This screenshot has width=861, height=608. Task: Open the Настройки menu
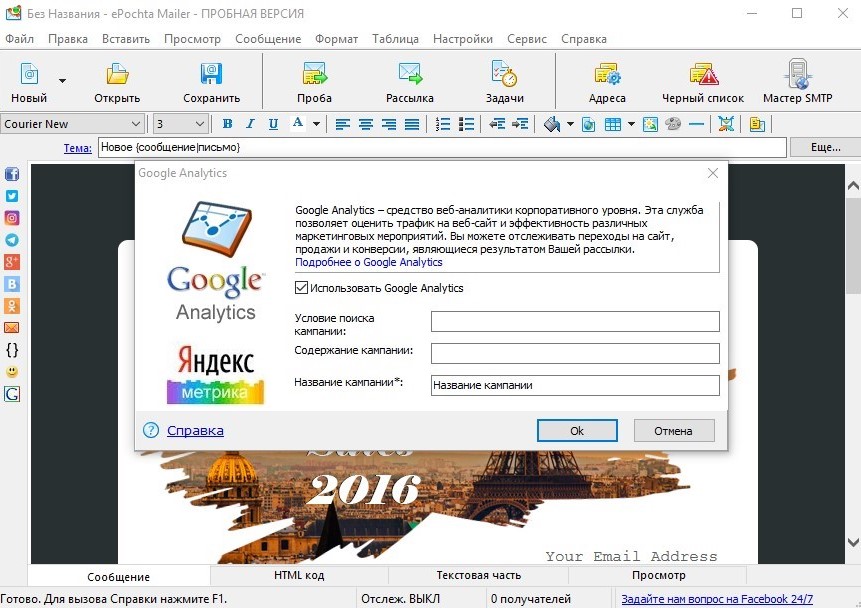point(463,39)
